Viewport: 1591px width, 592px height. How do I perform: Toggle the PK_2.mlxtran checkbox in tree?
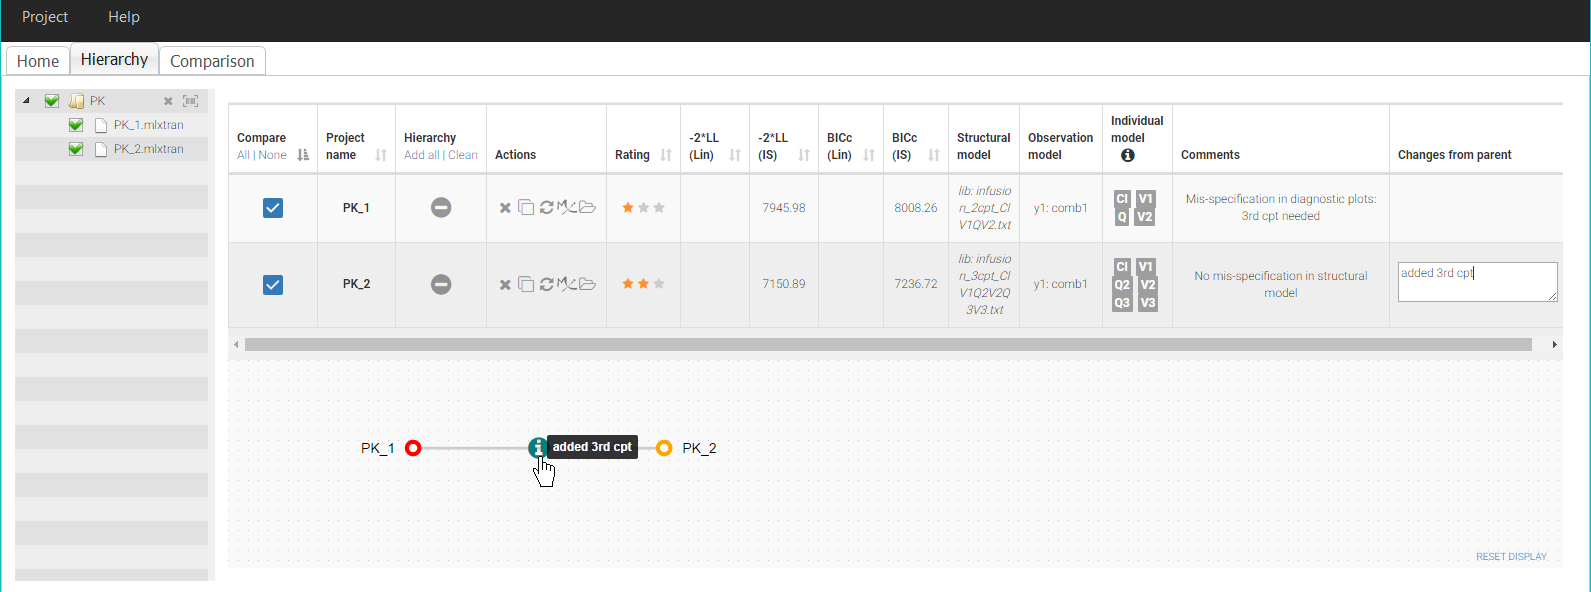[76, 149]
